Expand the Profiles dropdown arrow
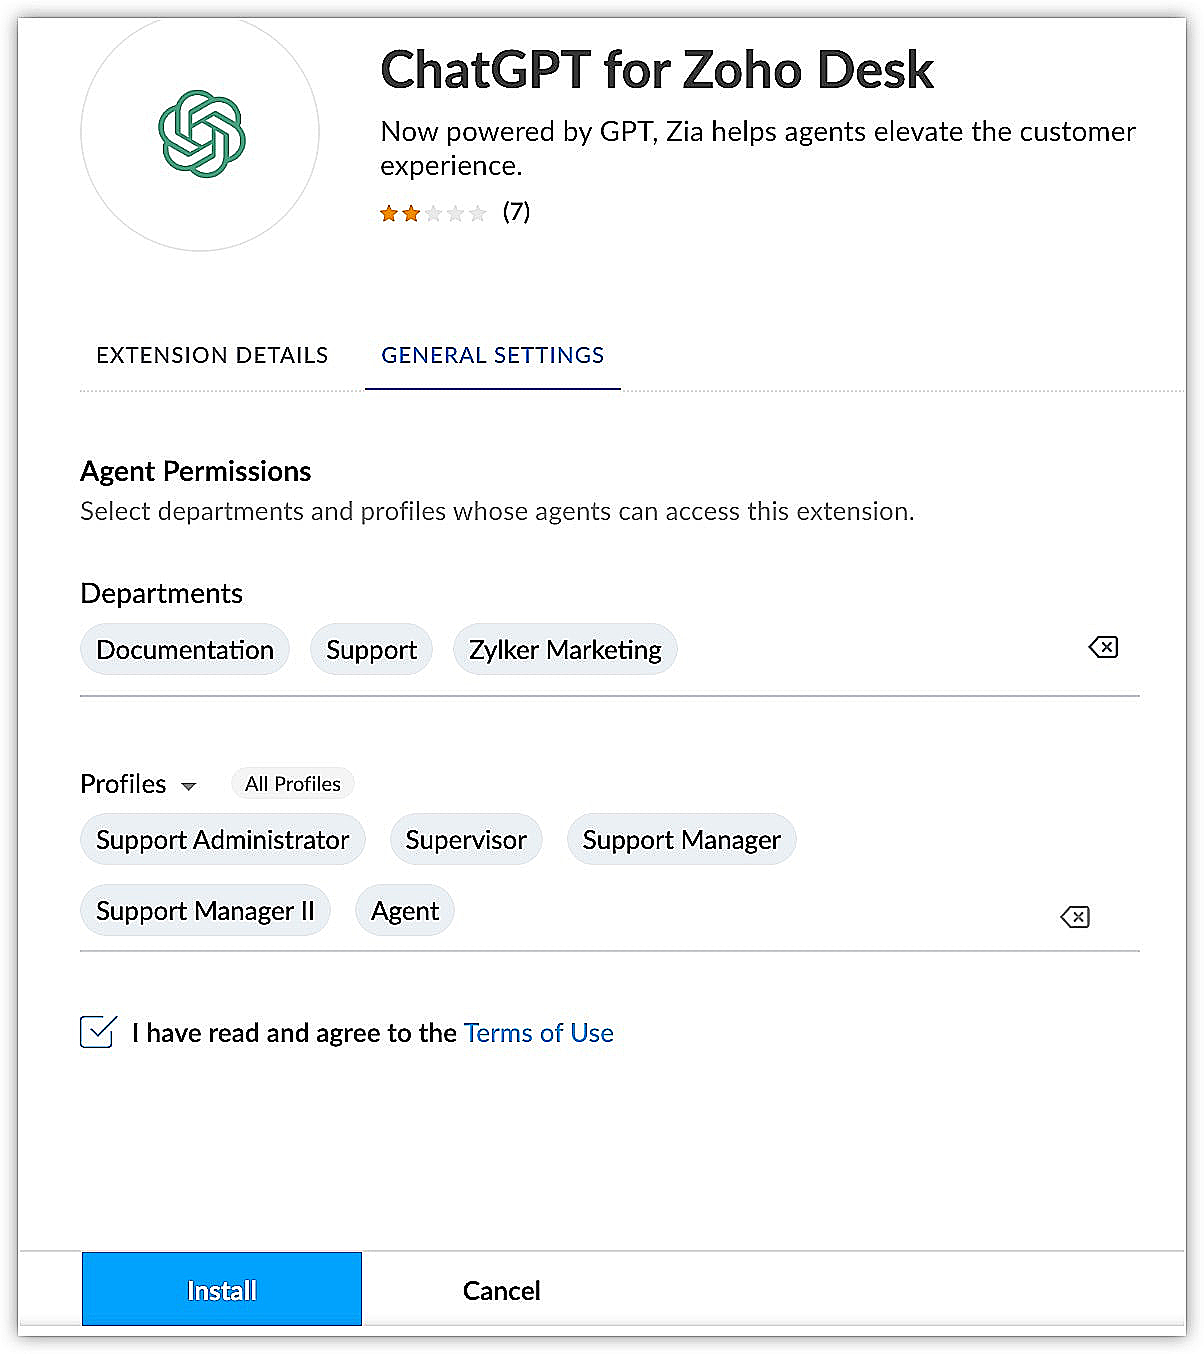Screen dimensions: 1204x1354 (x=188, y=786)
